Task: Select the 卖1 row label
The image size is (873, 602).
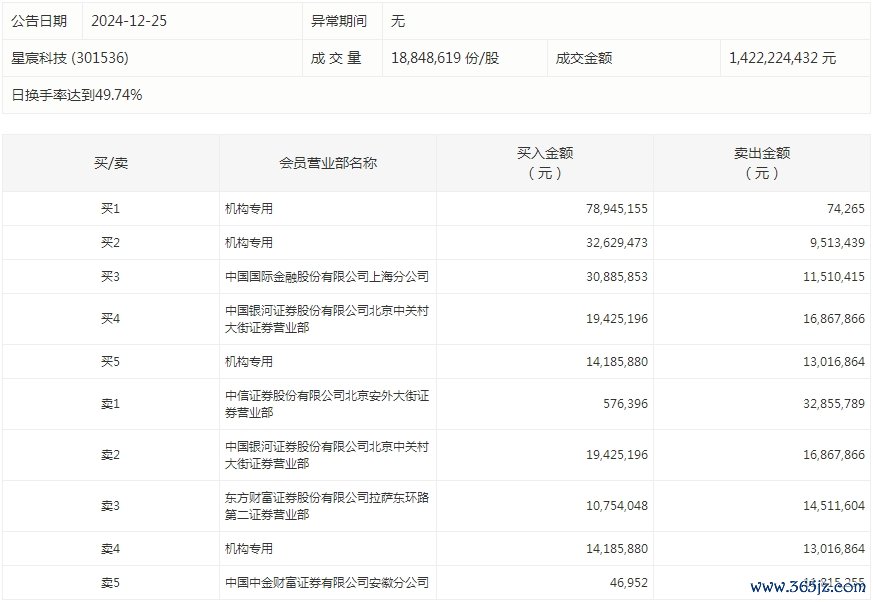Action: [x=110, y=404]
